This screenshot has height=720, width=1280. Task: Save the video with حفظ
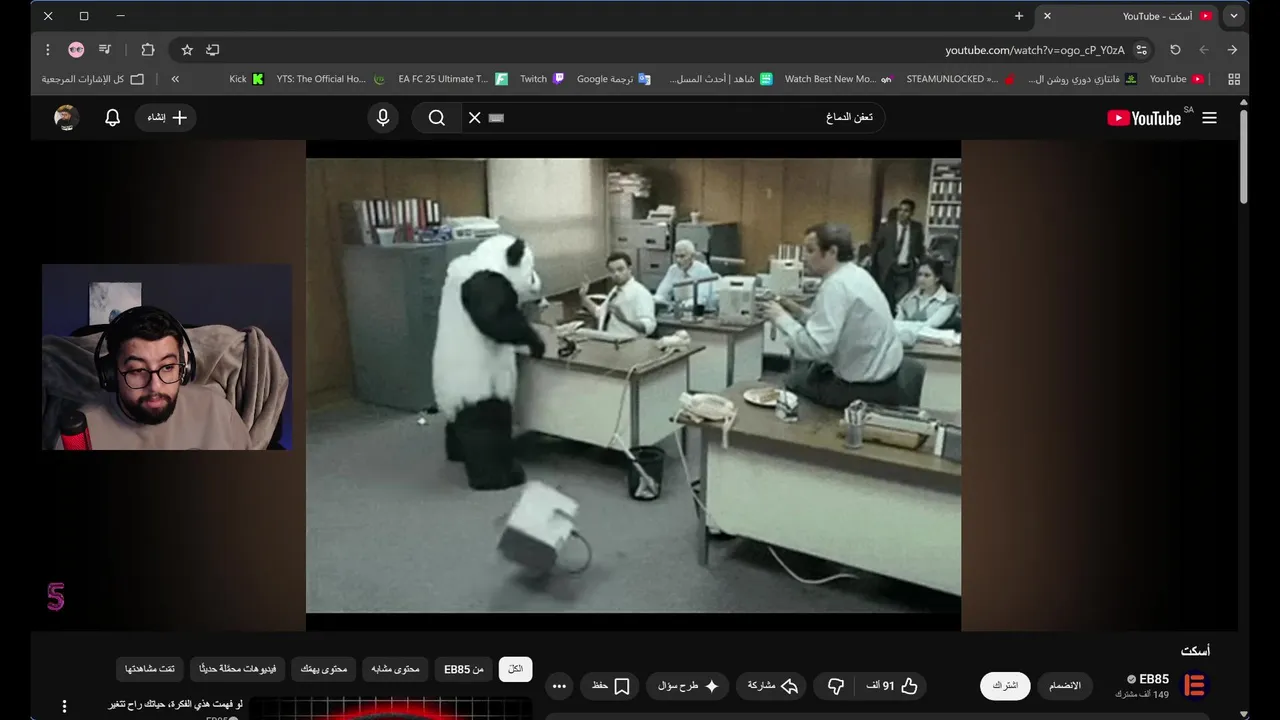pos(609,686)
